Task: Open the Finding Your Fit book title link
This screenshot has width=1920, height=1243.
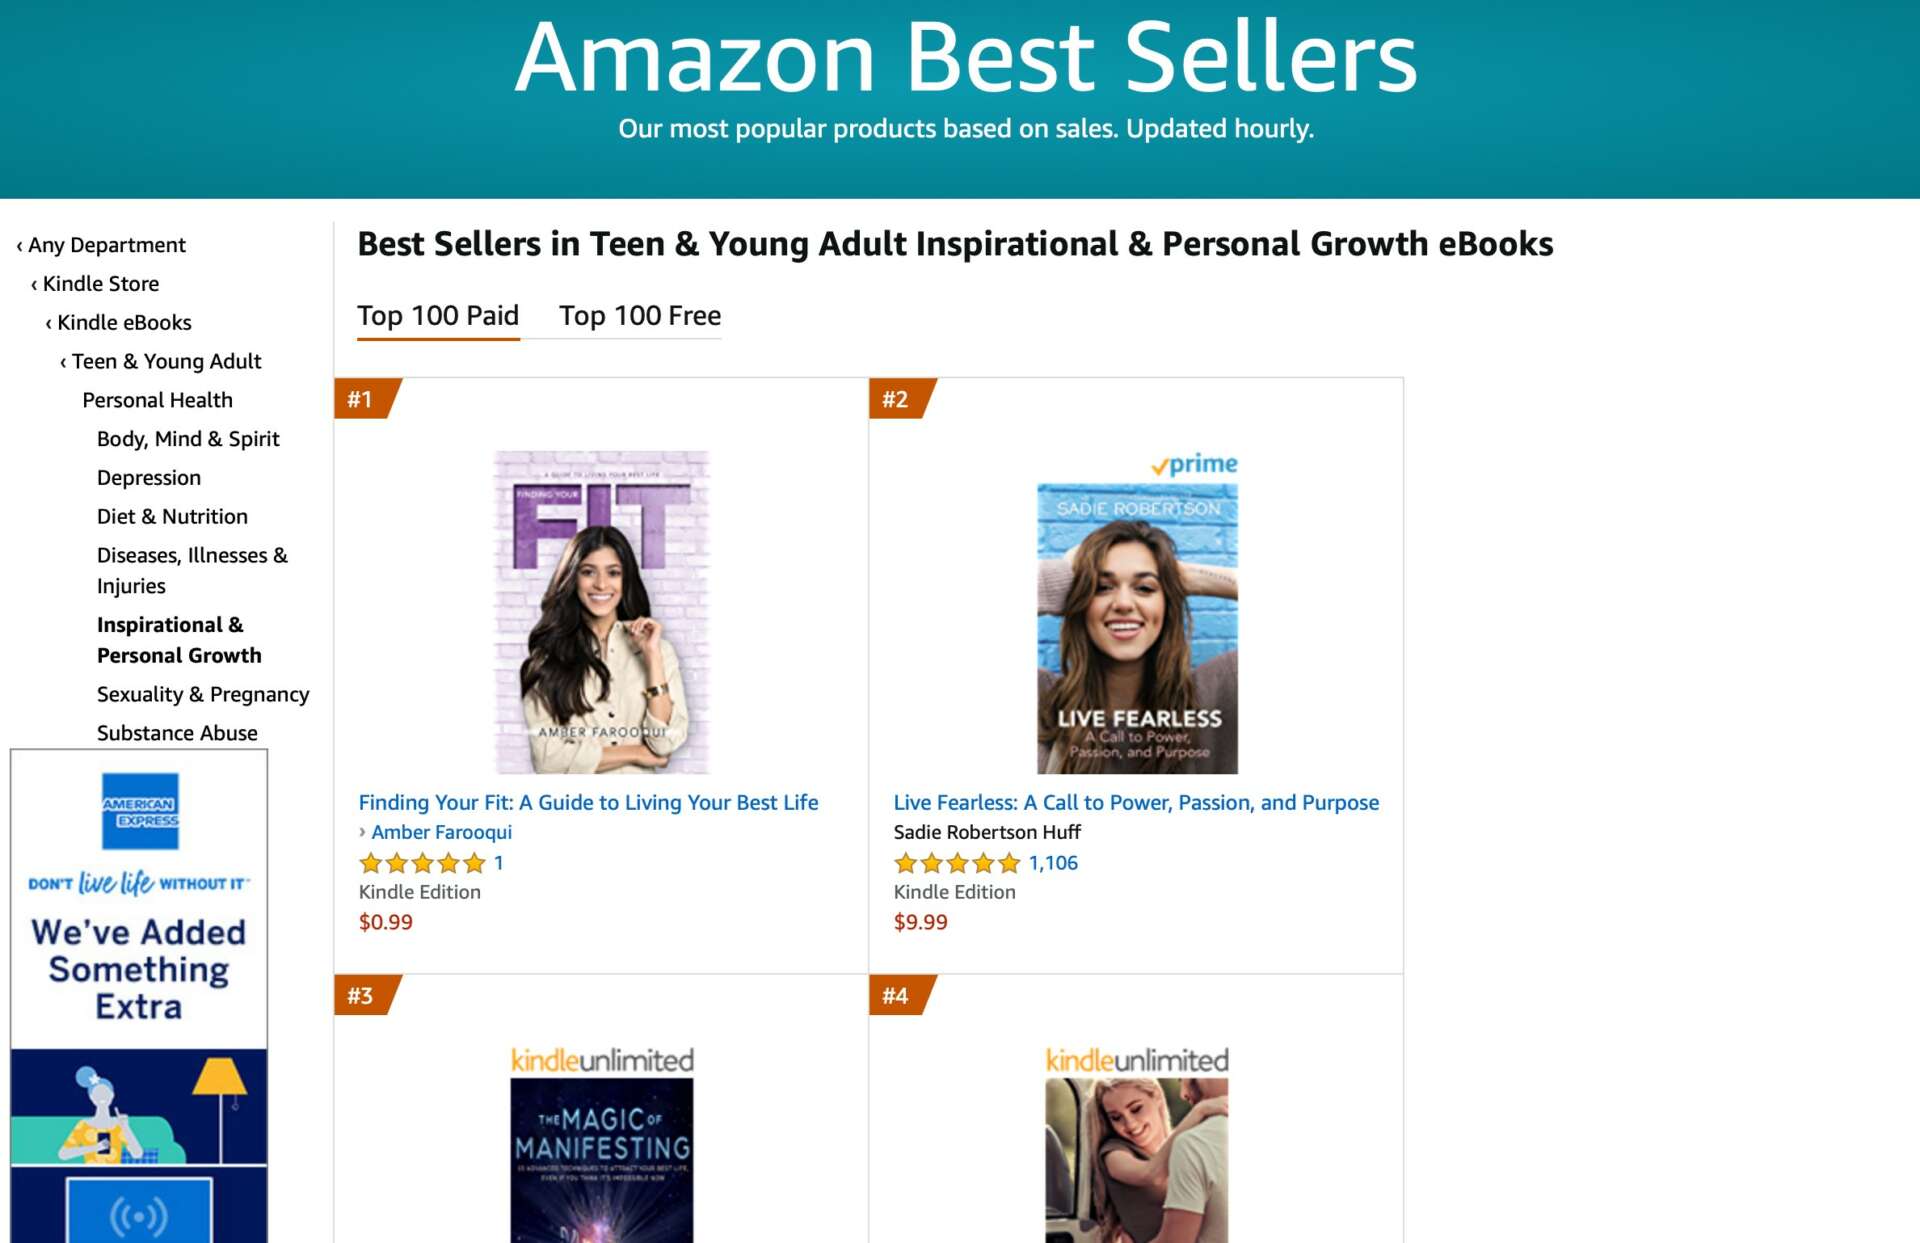Action: (588, 802)
